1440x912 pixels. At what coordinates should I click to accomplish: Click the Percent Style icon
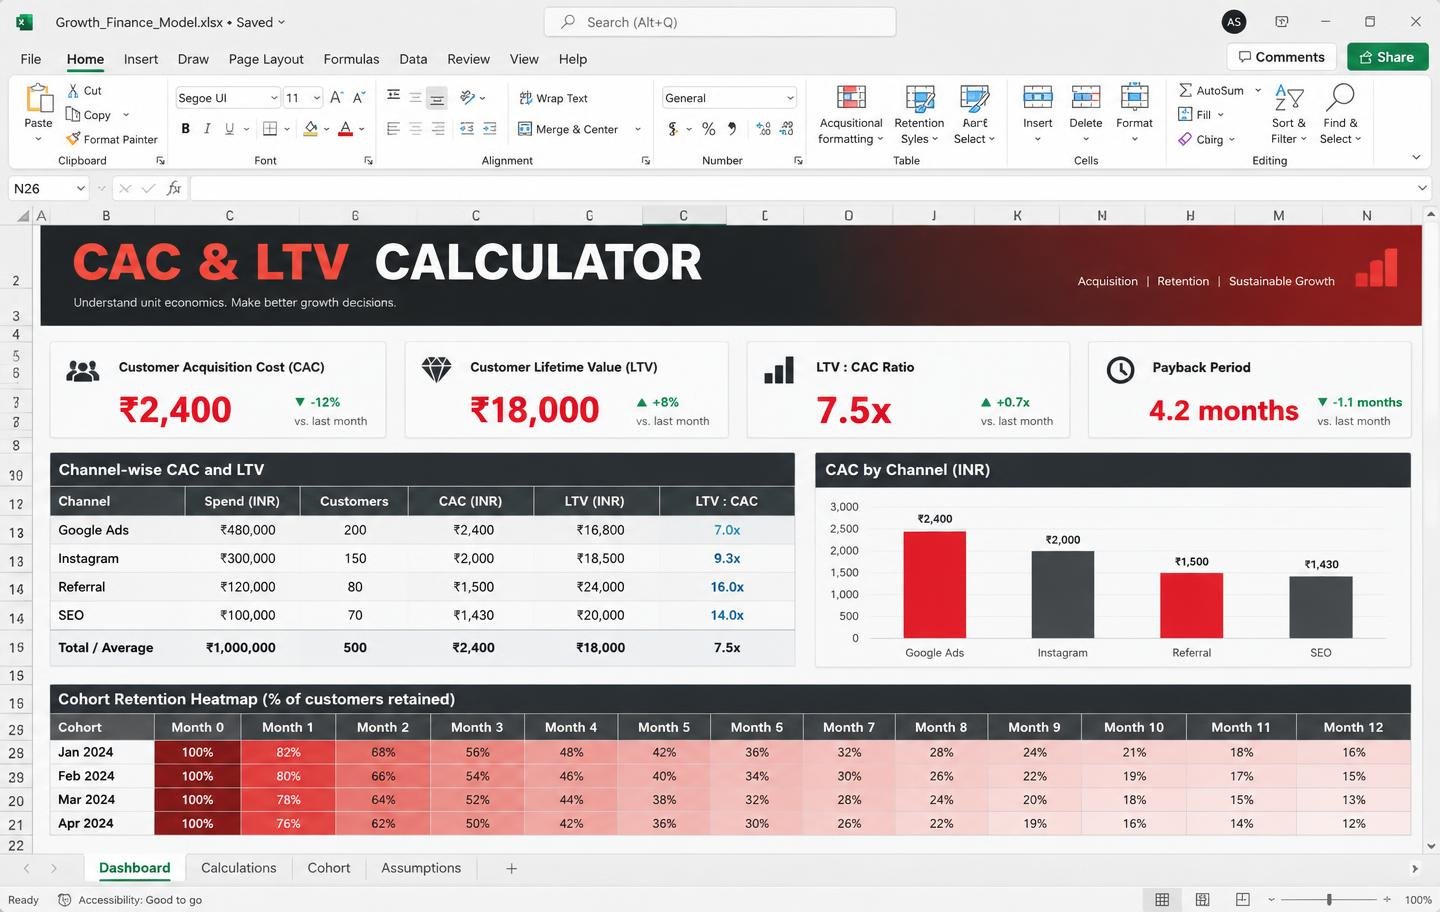click(708, 129)
